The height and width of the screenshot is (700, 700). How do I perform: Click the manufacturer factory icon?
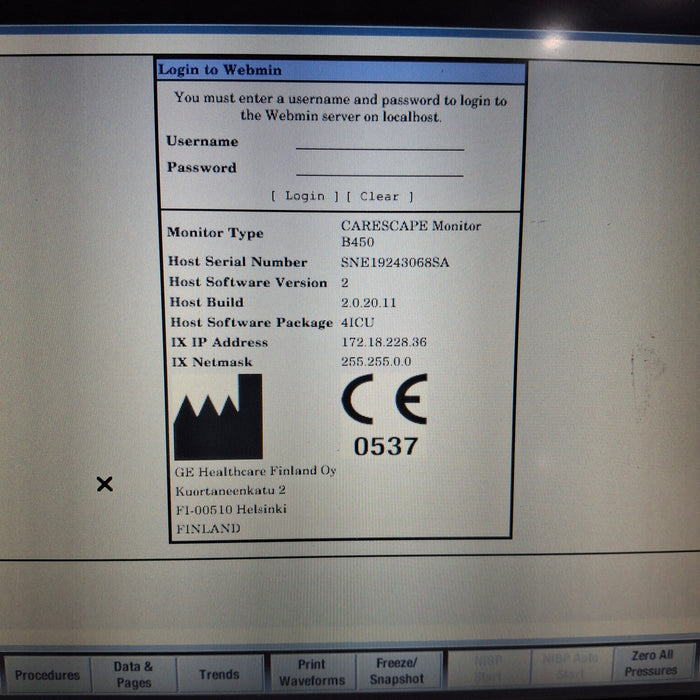(218, 417)
